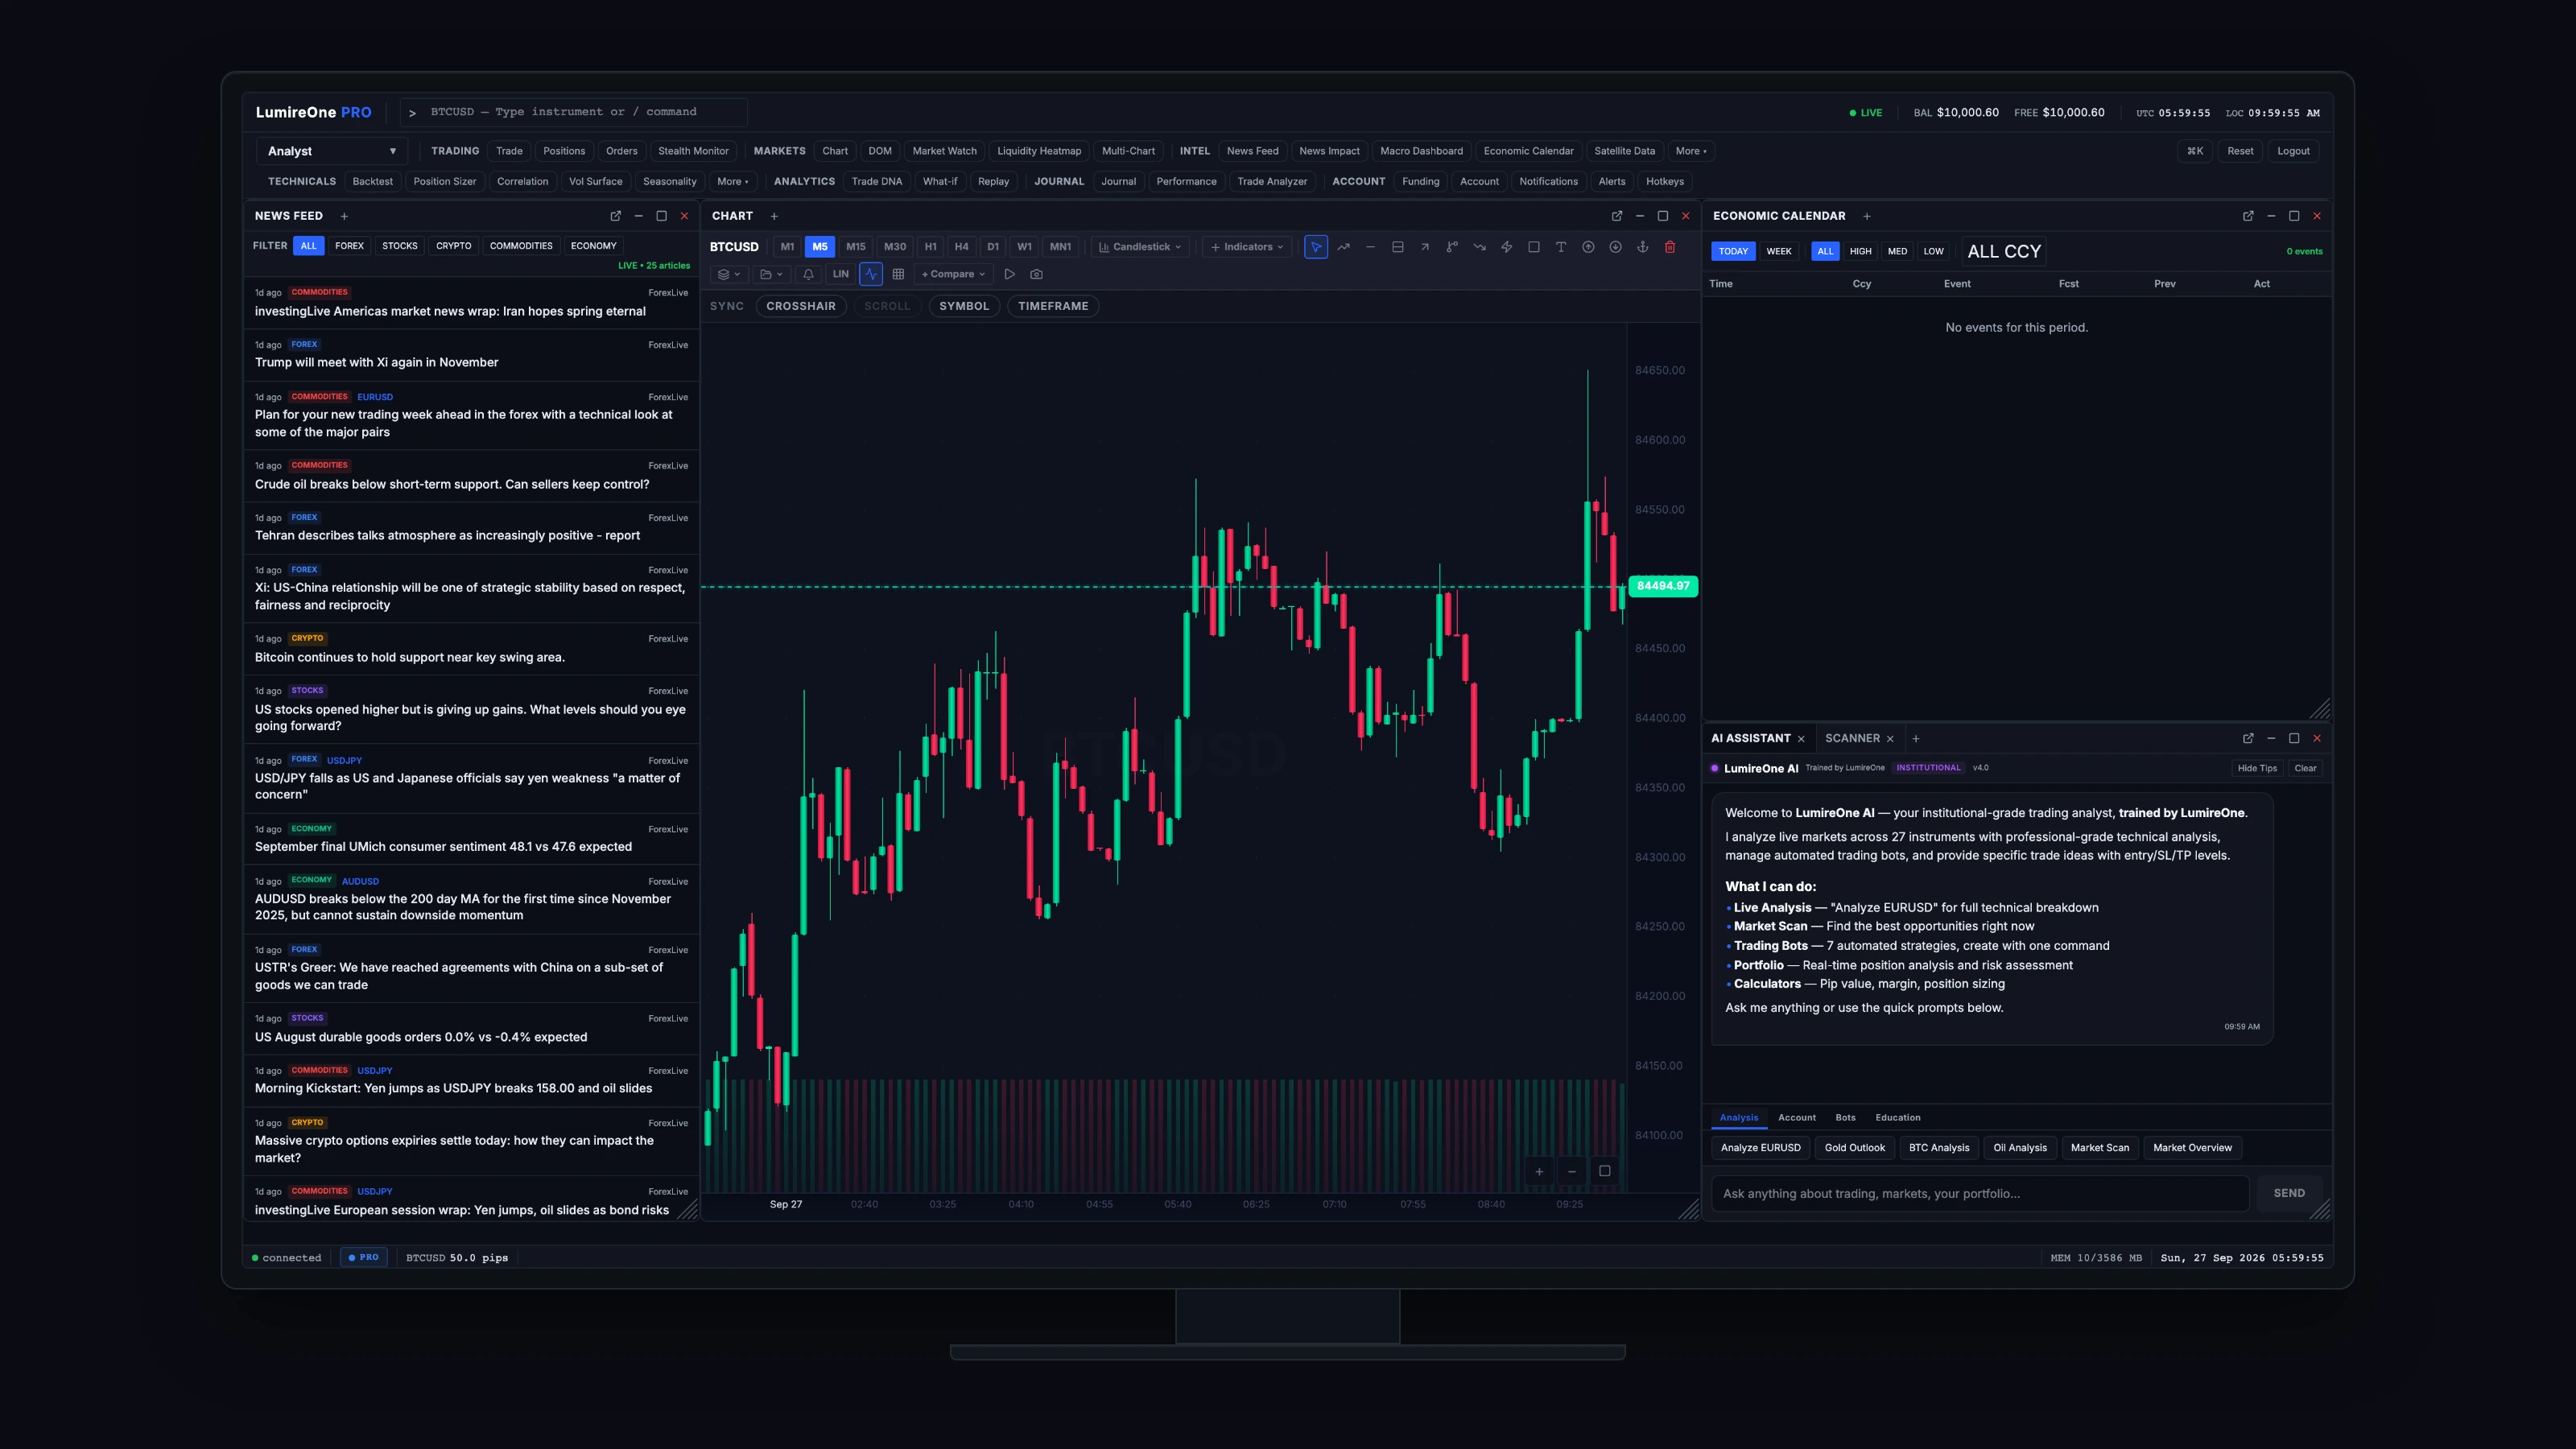The image size is (2576, 1449).
Task: Select the trend line drawing tool
Action: coord(1343,247)
